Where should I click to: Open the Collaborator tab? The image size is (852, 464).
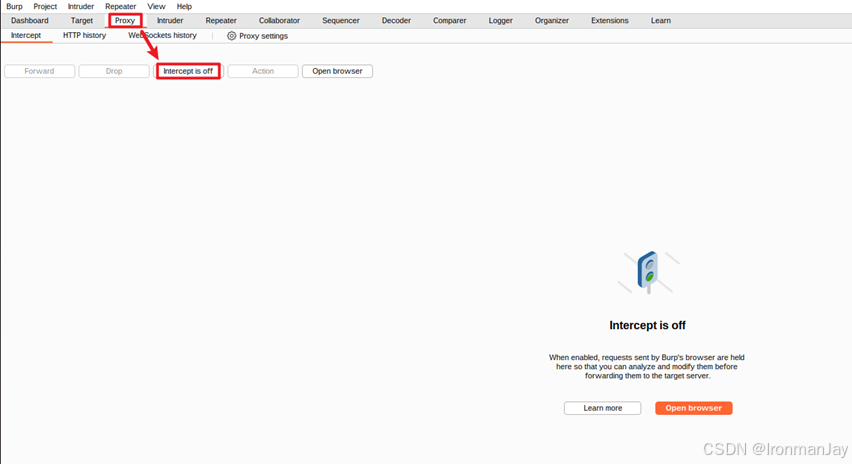(279, 21)
